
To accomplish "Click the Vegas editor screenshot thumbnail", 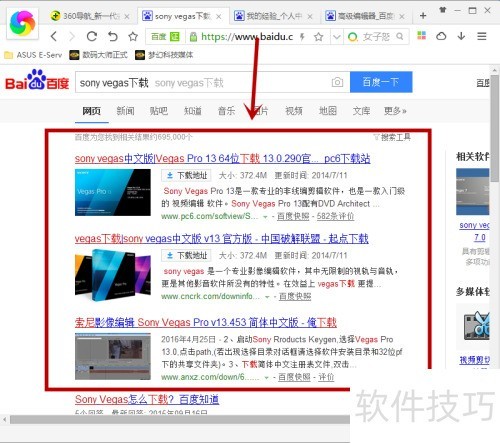I will tap(113, 356).
